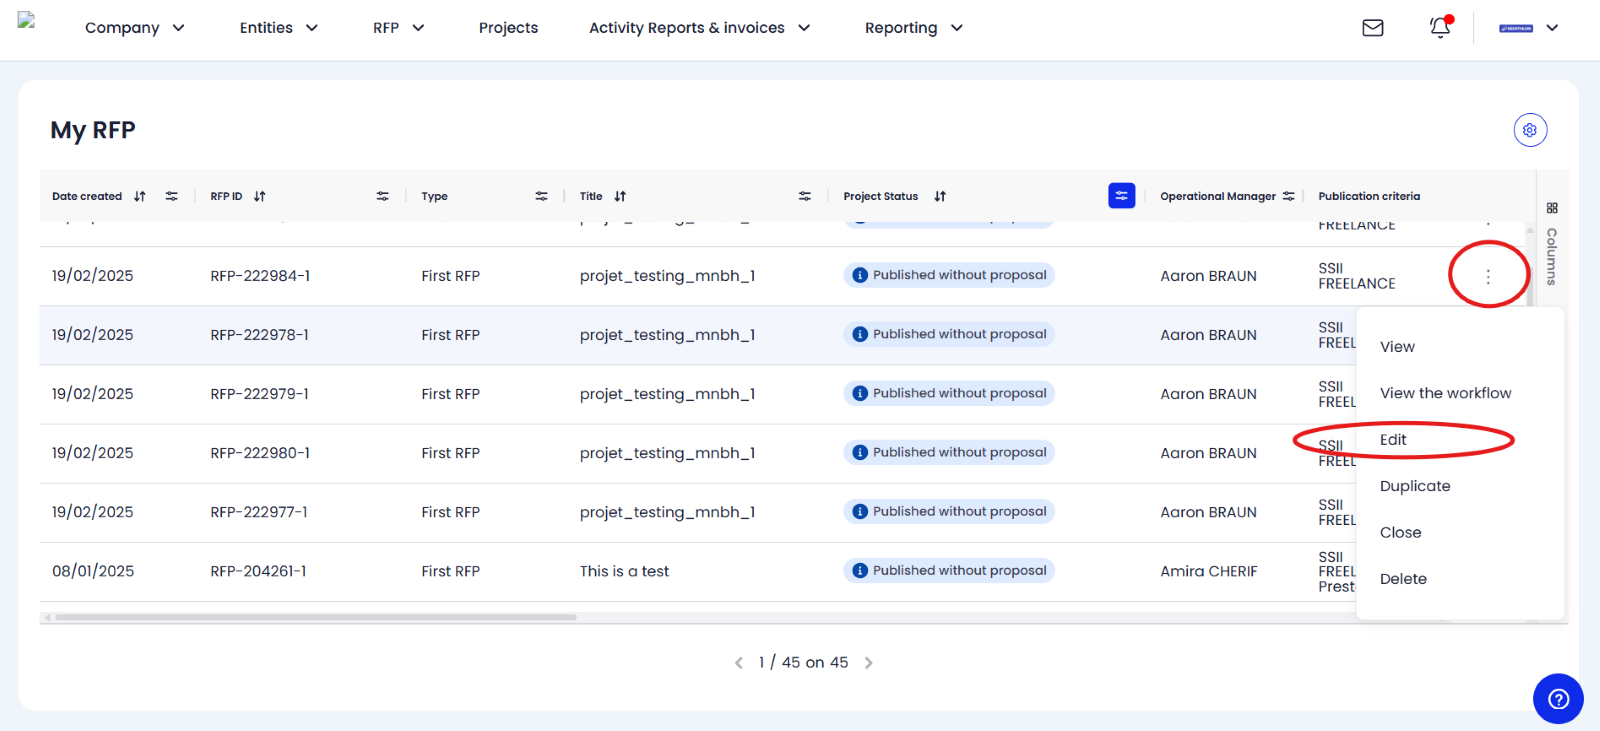This screenshot has height=731, width=1600.
Task: Choose Edit from the context menu
Action: pyautogui.click(x=1393, y=440)
